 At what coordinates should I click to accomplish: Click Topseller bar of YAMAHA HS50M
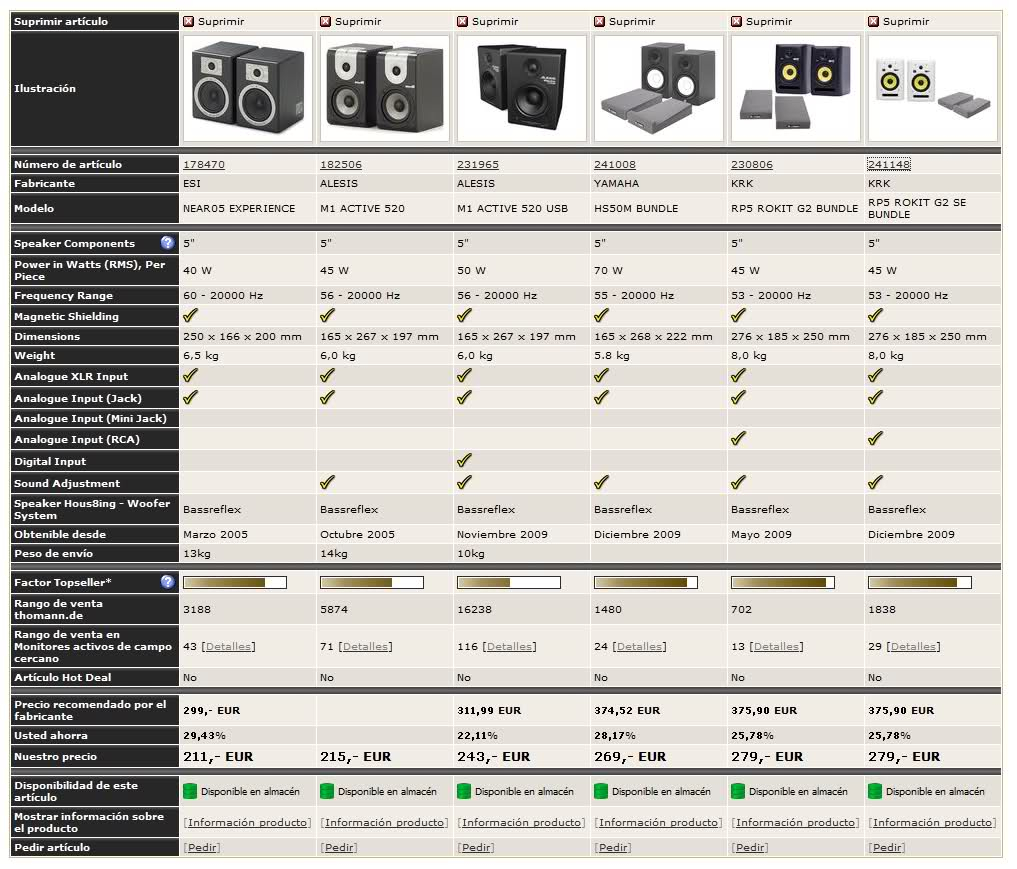pyautogui.click(x=646, y=582)
